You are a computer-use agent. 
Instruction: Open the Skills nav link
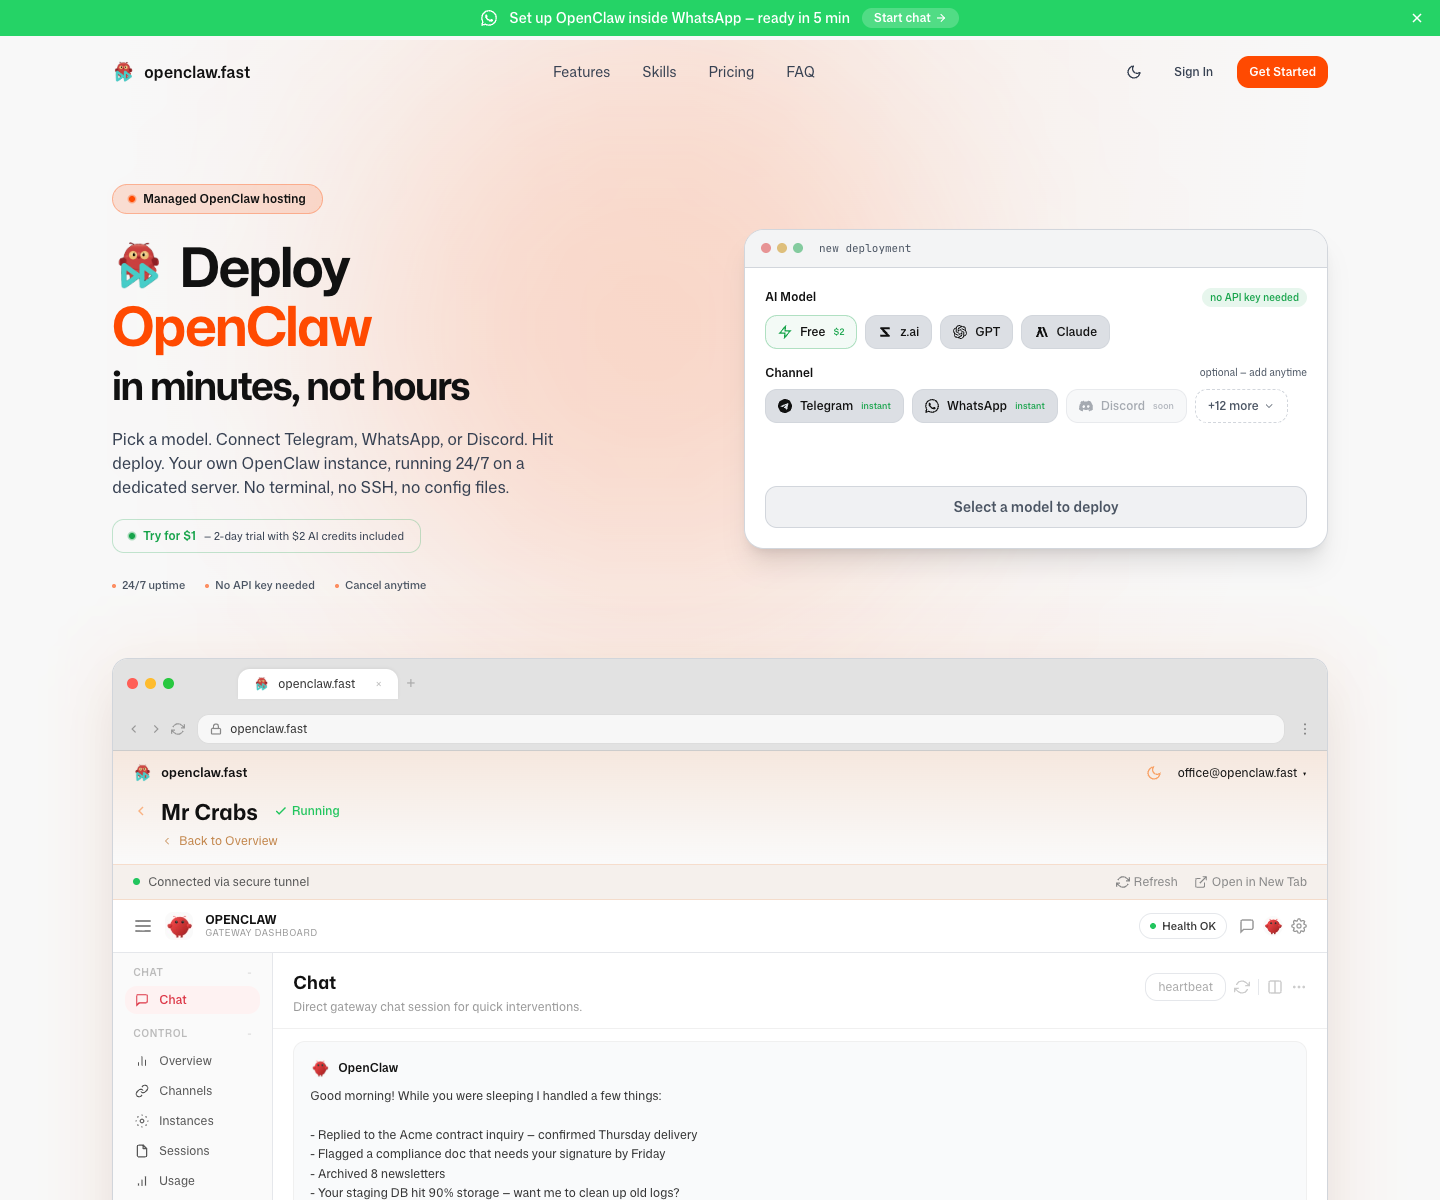[659, 72]
